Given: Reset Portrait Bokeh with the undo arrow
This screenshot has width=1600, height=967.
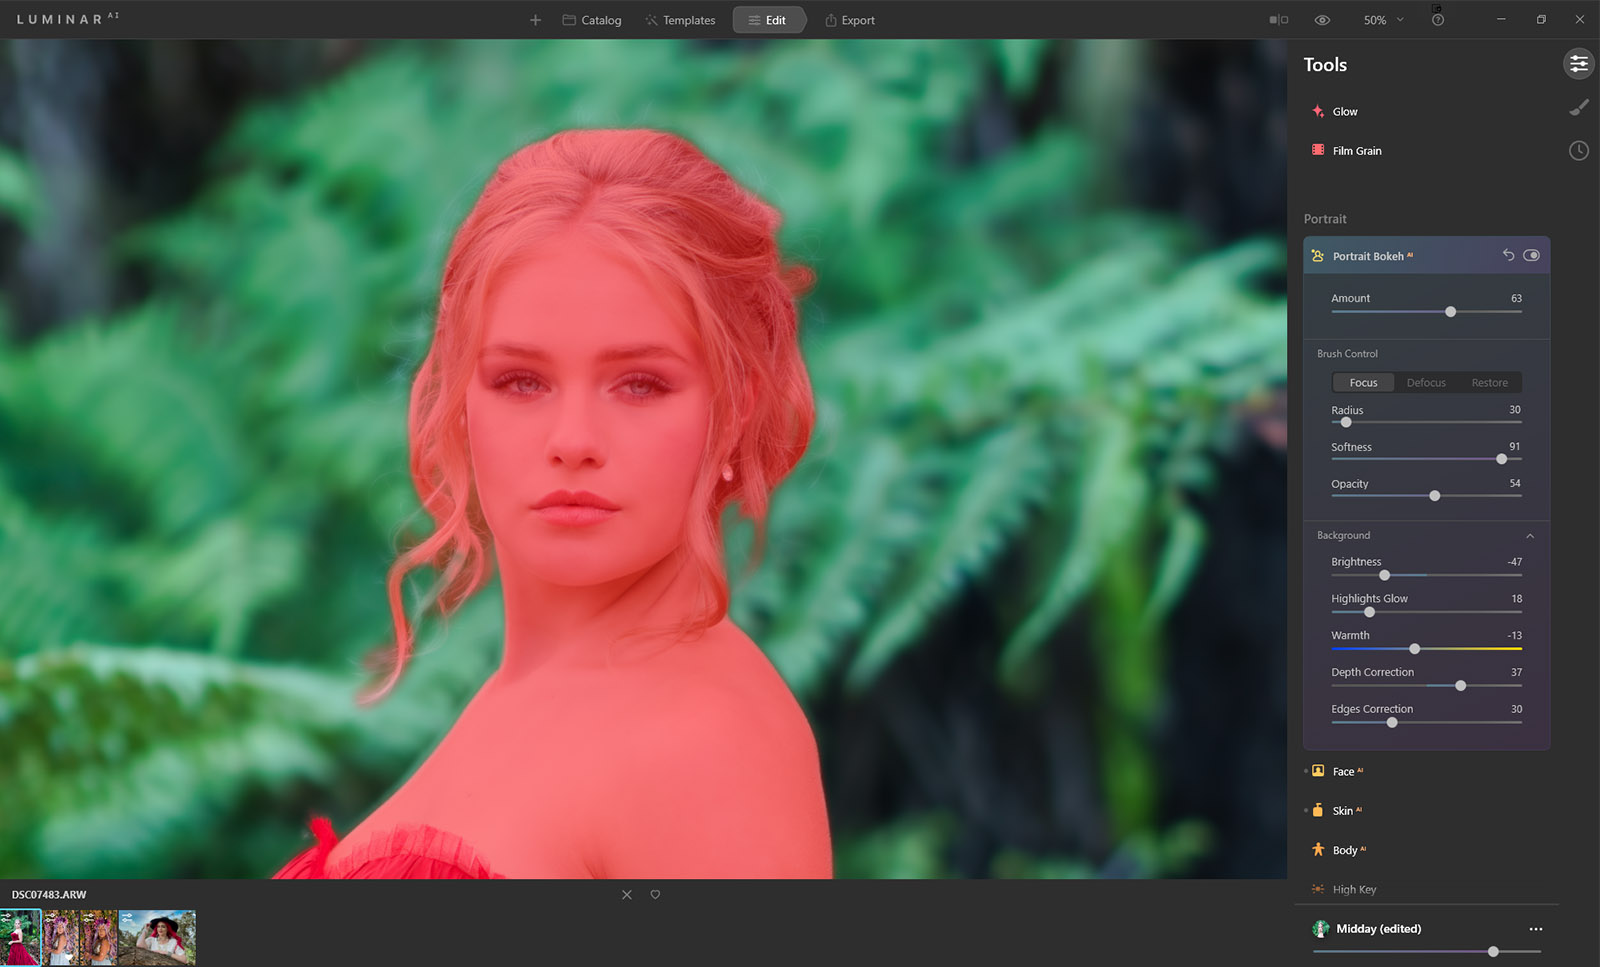Looking at the screenshot, I should pos(1508,255).
